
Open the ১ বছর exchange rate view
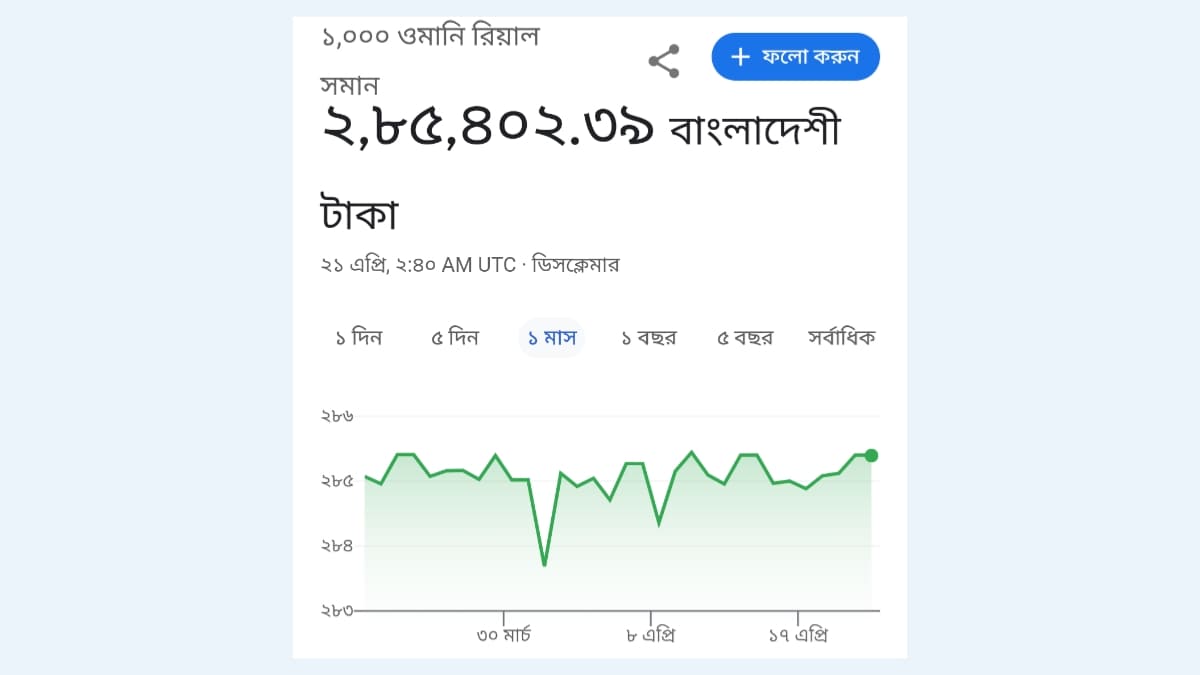click(x=648, y=337)
